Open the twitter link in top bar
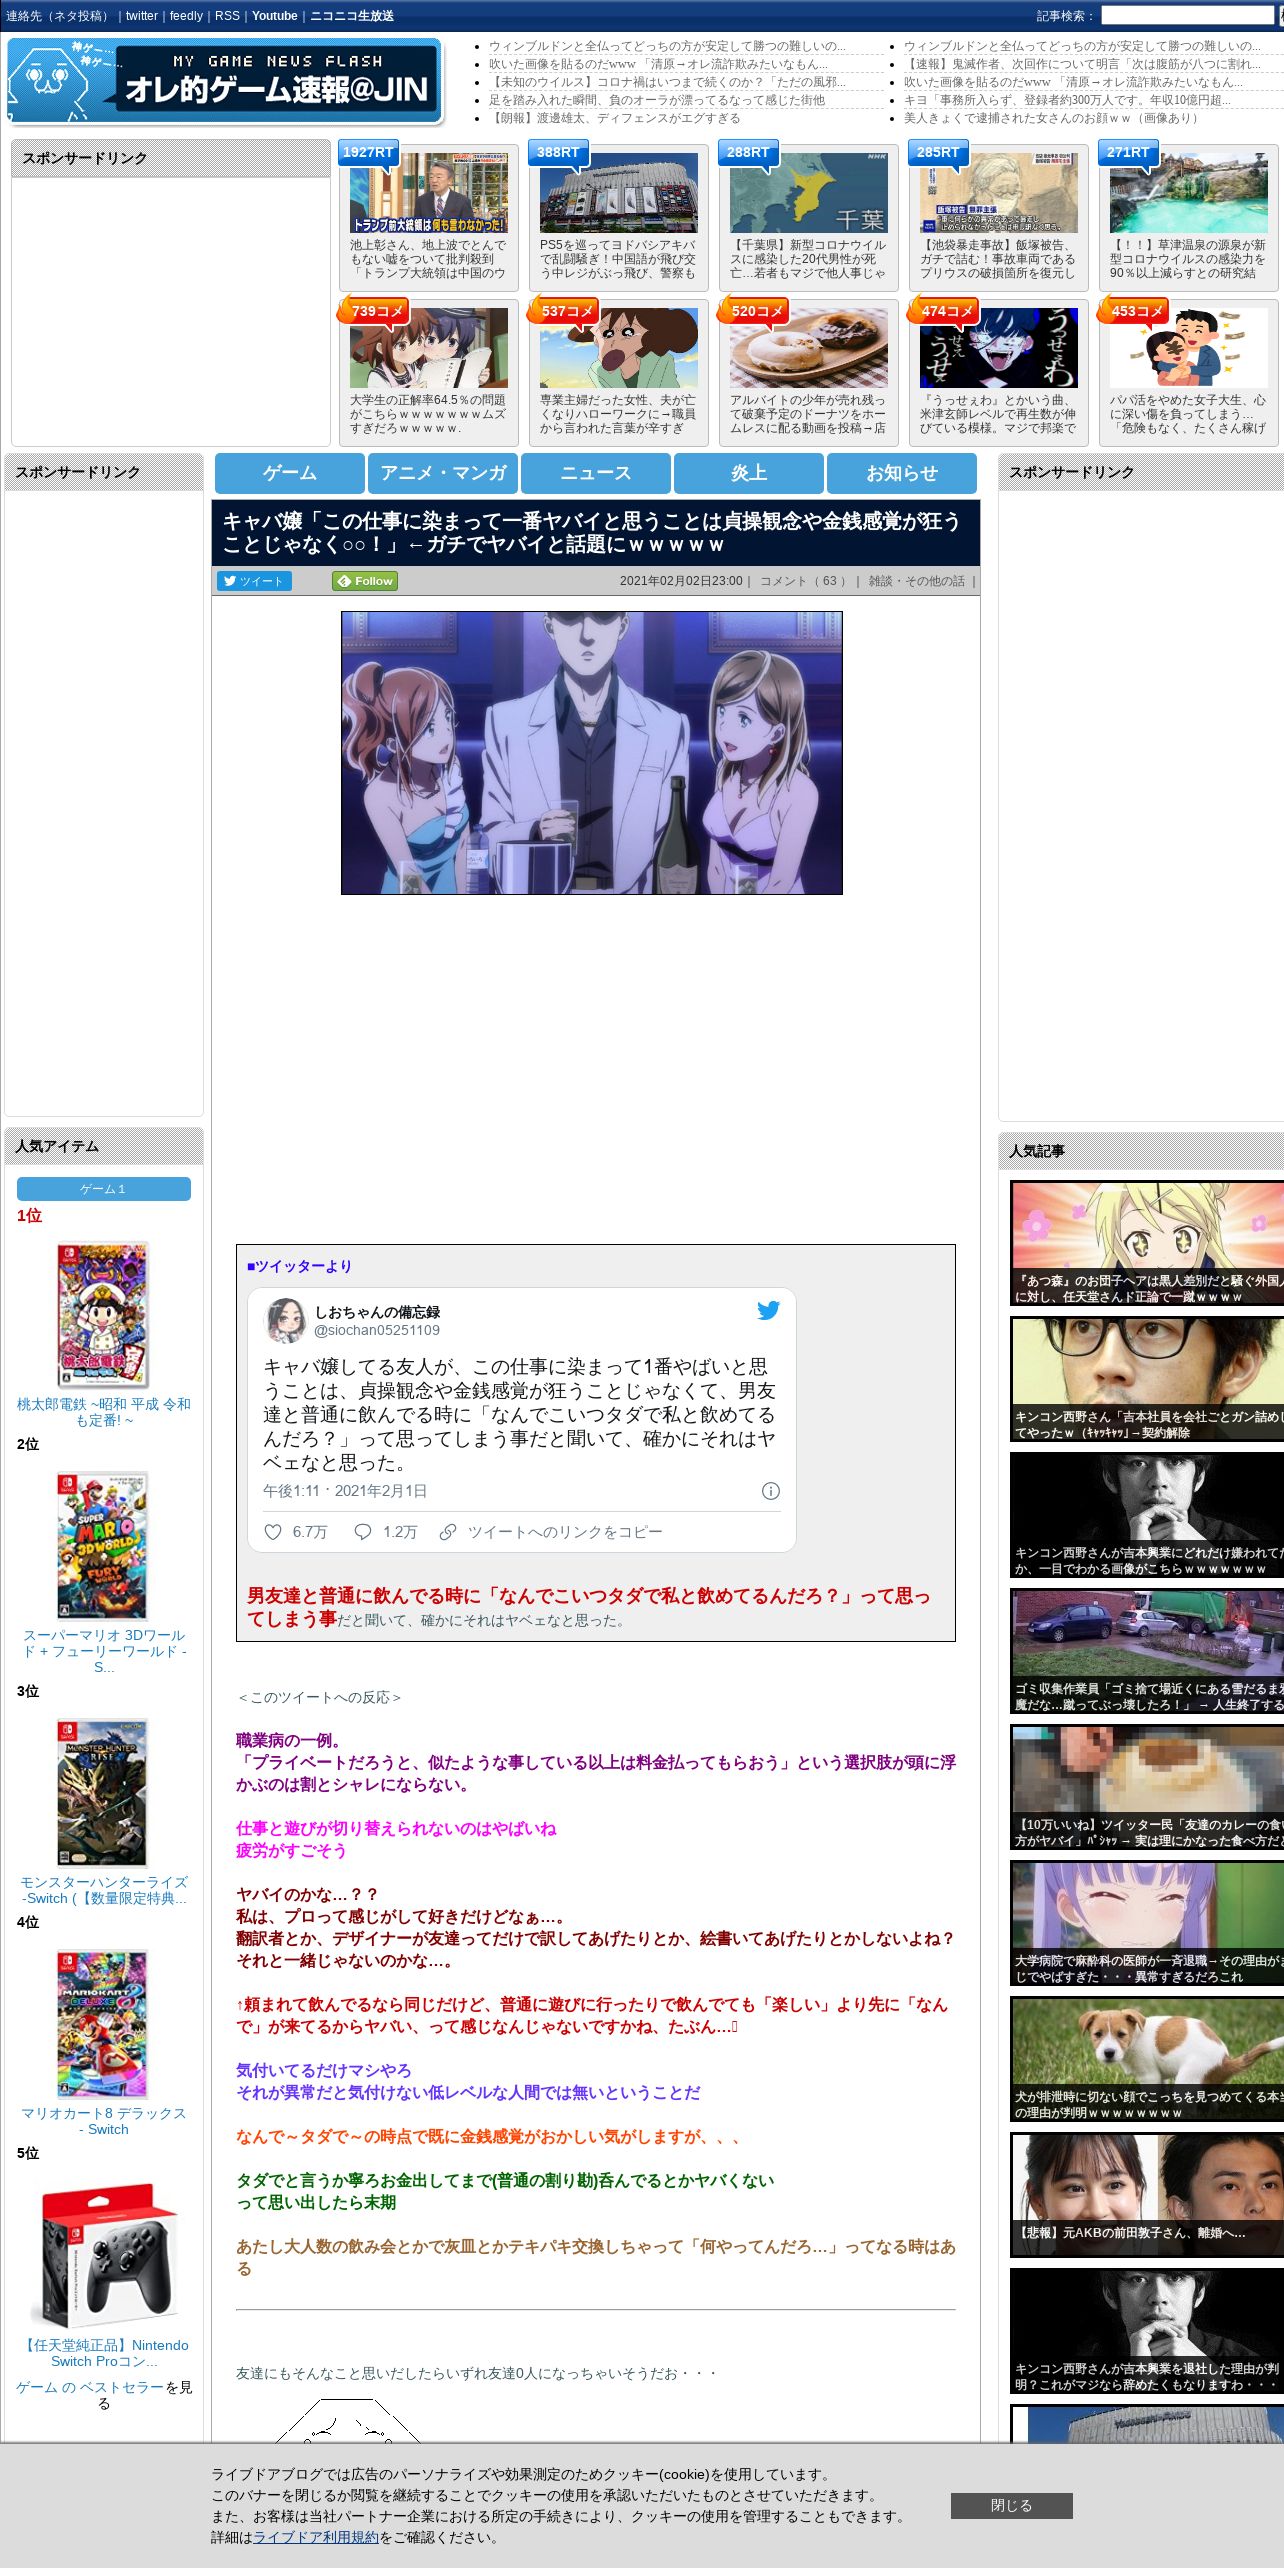The height and width of the screenshot is (2568, 1284). pyautogui.click(x=142, y=16)
